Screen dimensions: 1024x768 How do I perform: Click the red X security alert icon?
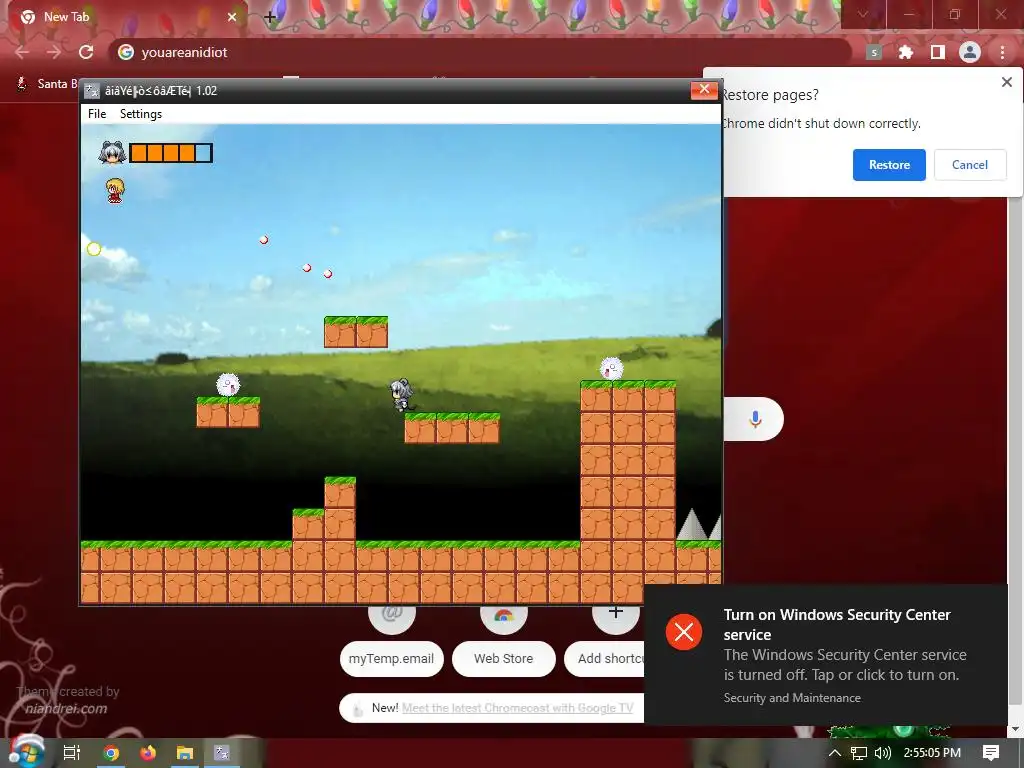[x=684, y=632]
